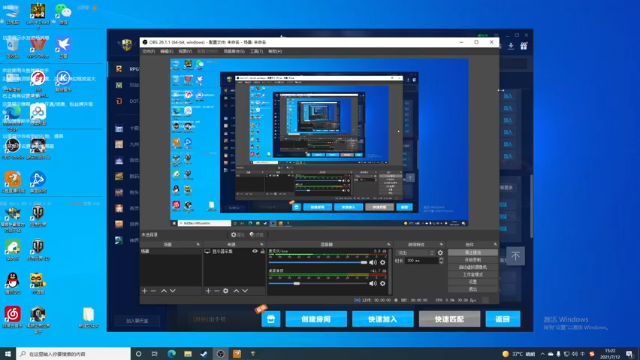The image size is (640, 360).
Task: Mute the second mixer channel speaker
Action: (x=373, y=283)
